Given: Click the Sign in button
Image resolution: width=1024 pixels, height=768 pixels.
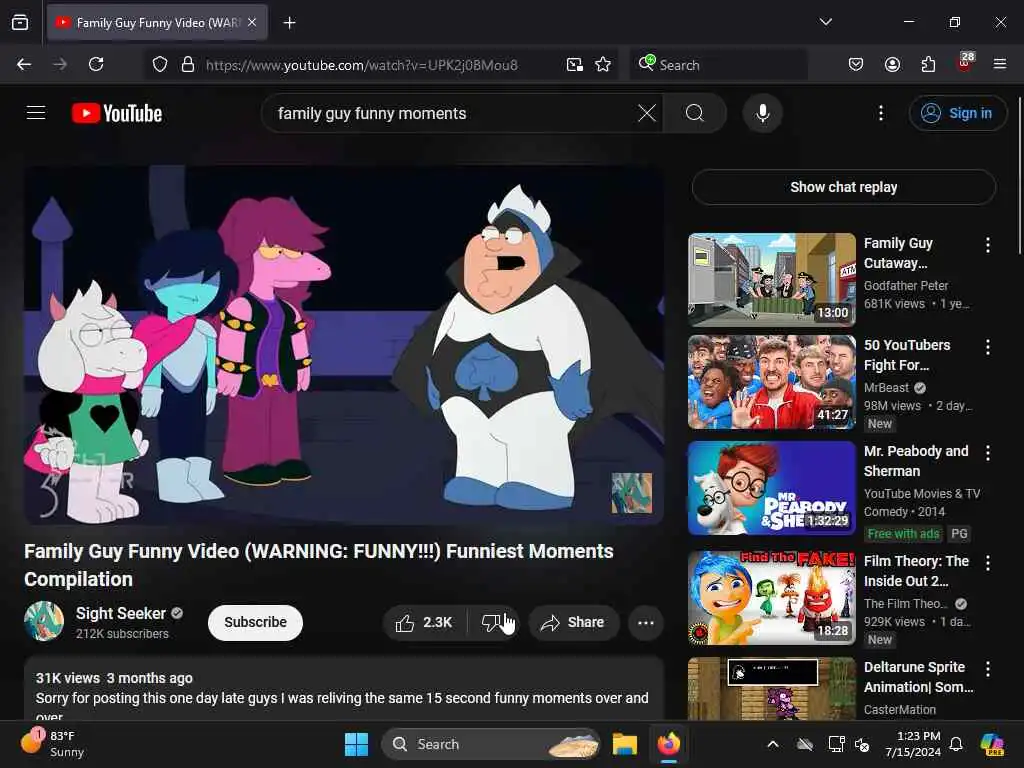Looking at the screenshot, I should click(957, 113).
